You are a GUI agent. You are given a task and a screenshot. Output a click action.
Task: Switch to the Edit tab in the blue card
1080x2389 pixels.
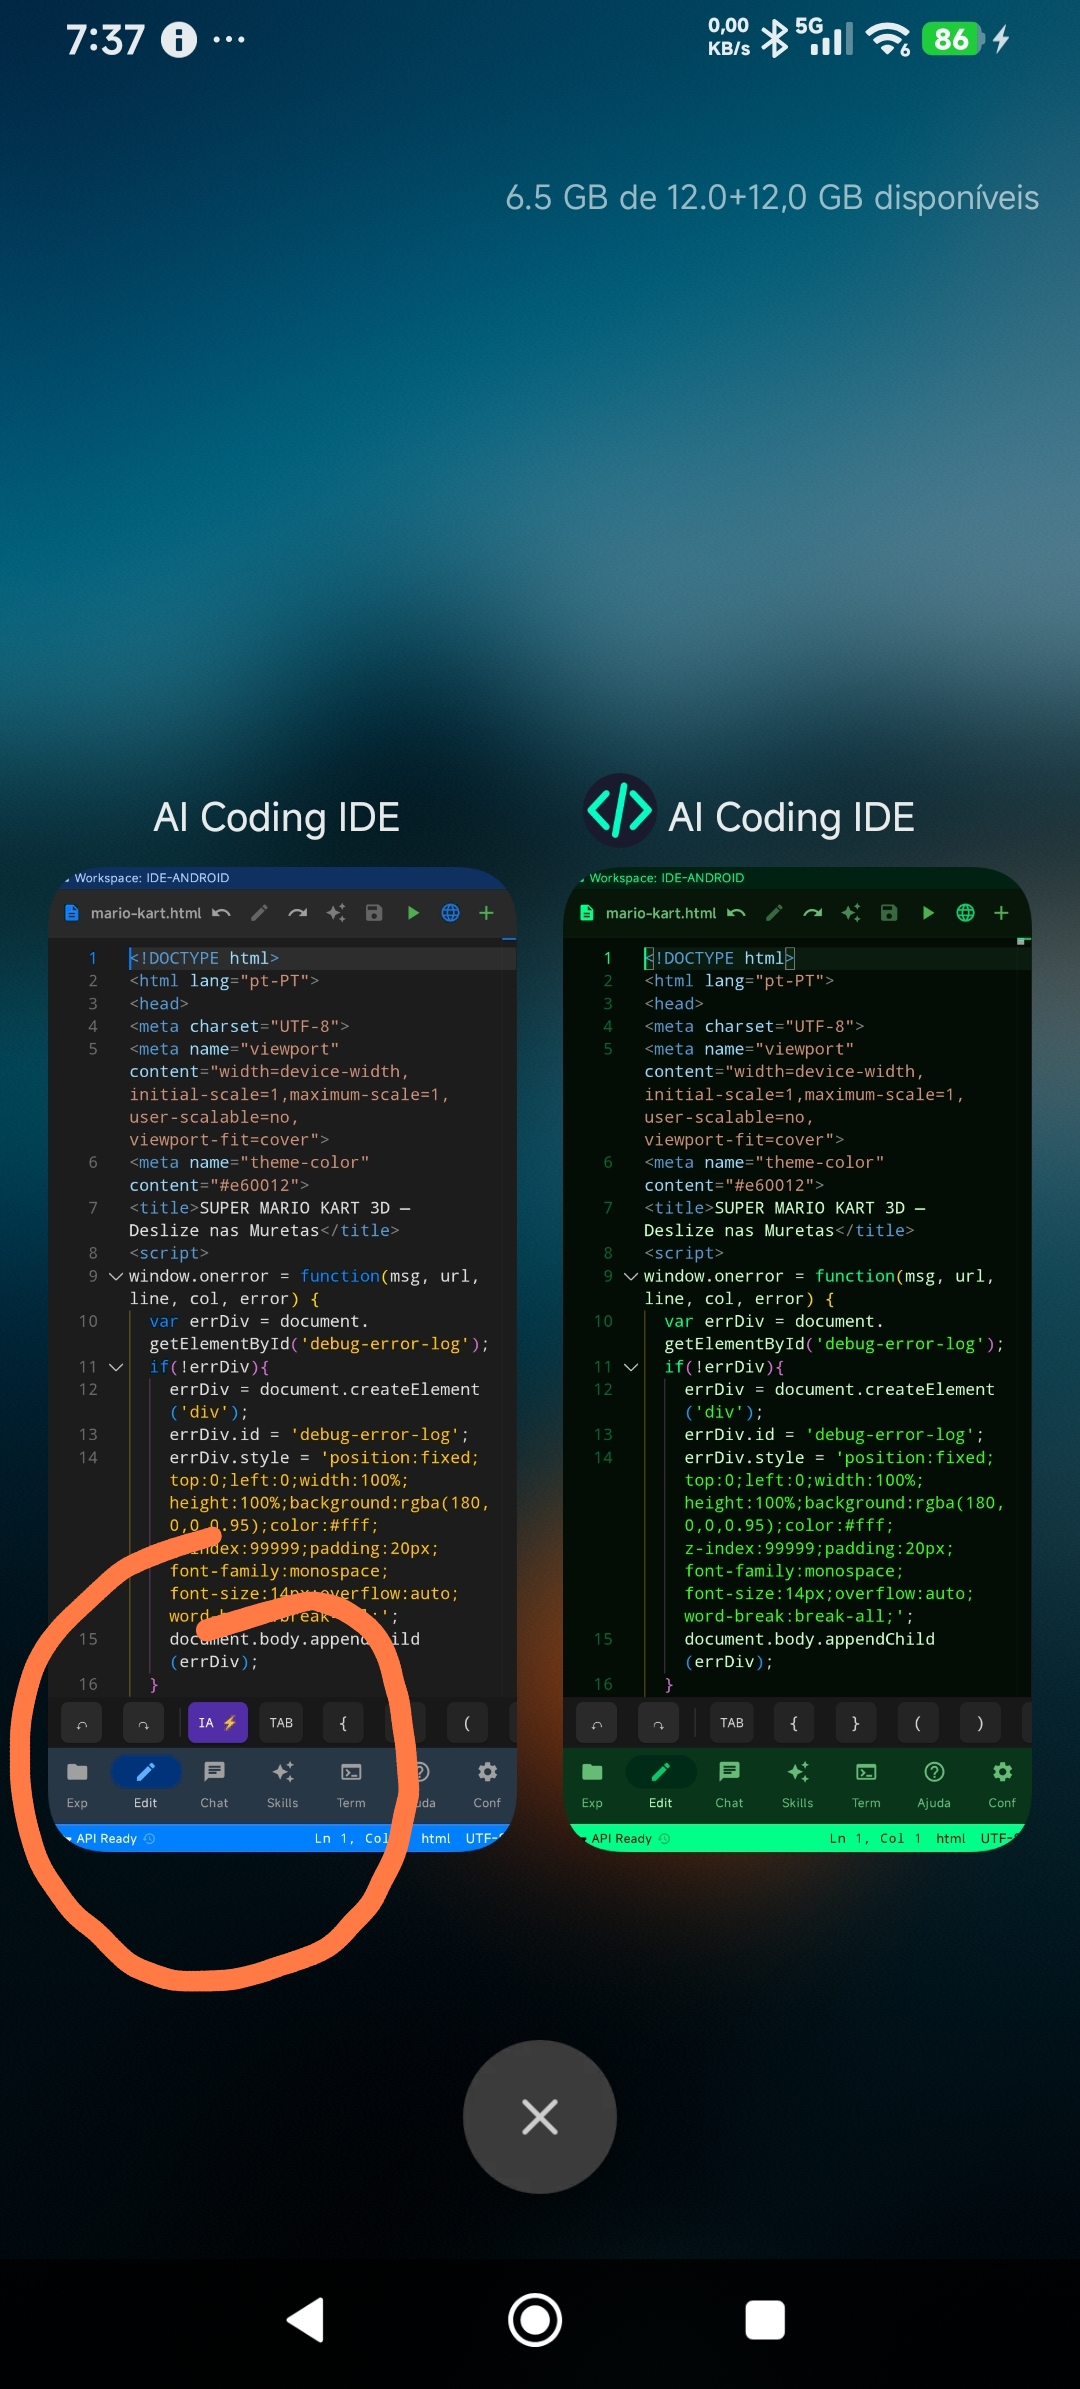click(x=145, y=1784)
